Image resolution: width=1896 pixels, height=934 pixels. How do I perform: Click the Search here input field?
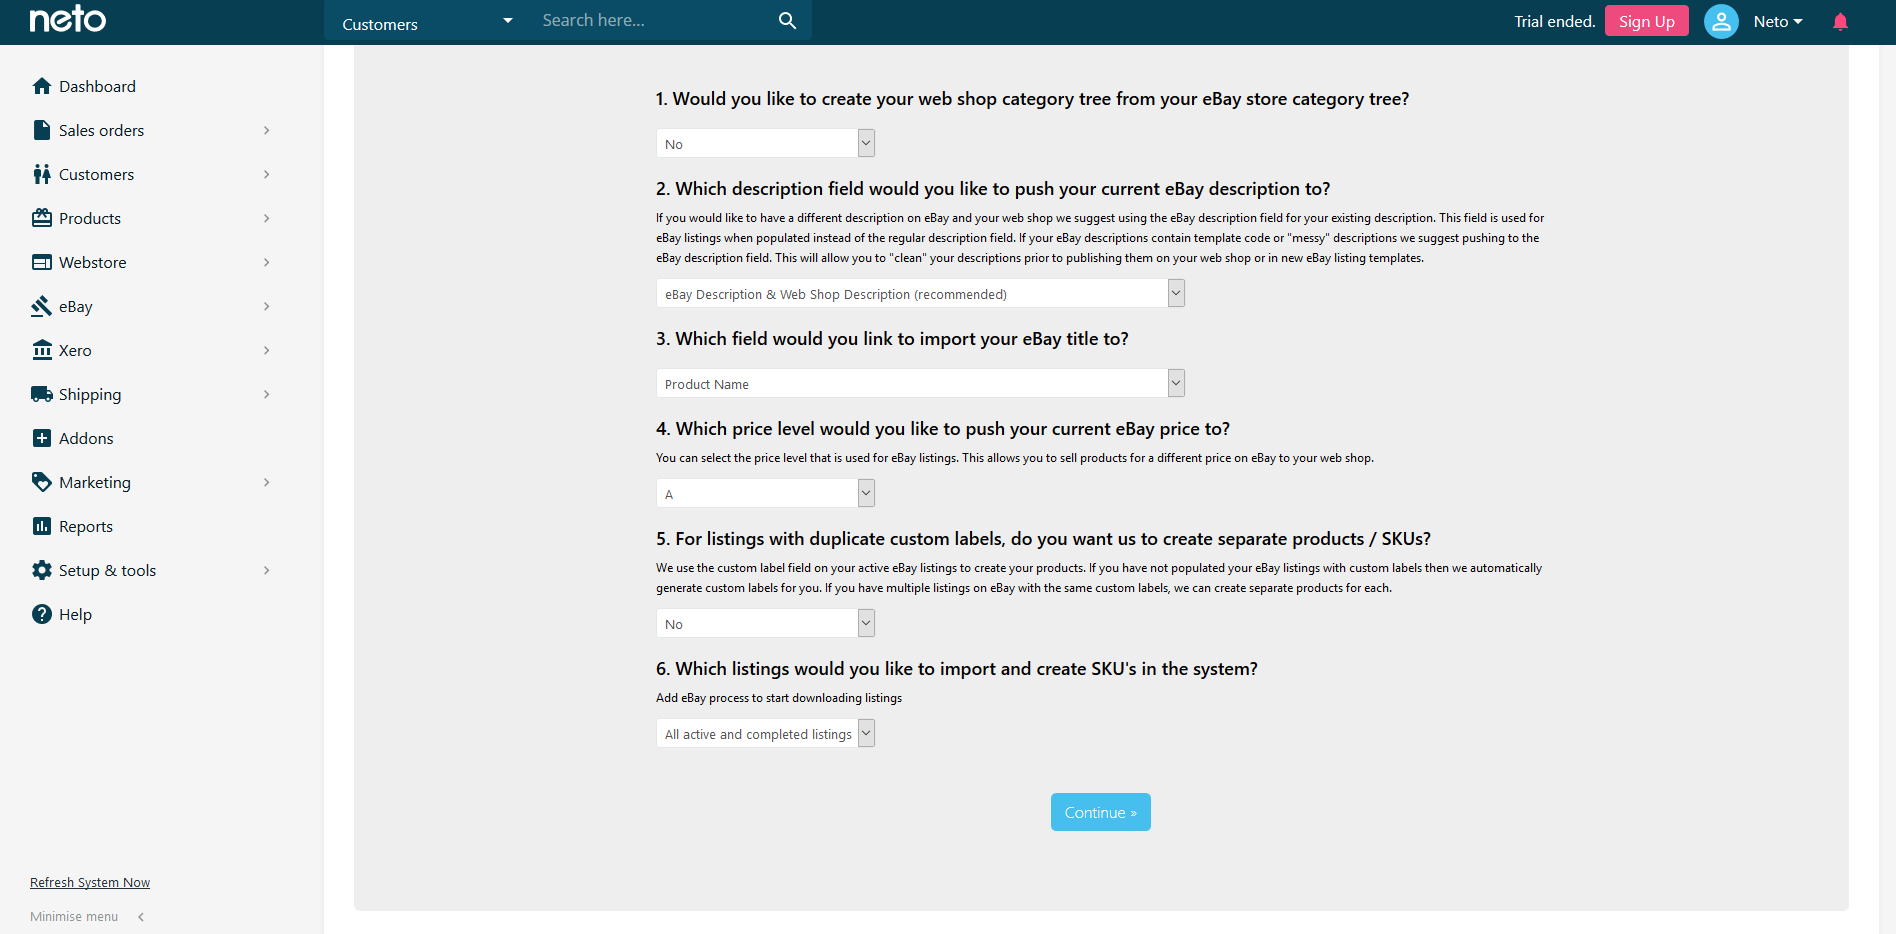[655, 20]
